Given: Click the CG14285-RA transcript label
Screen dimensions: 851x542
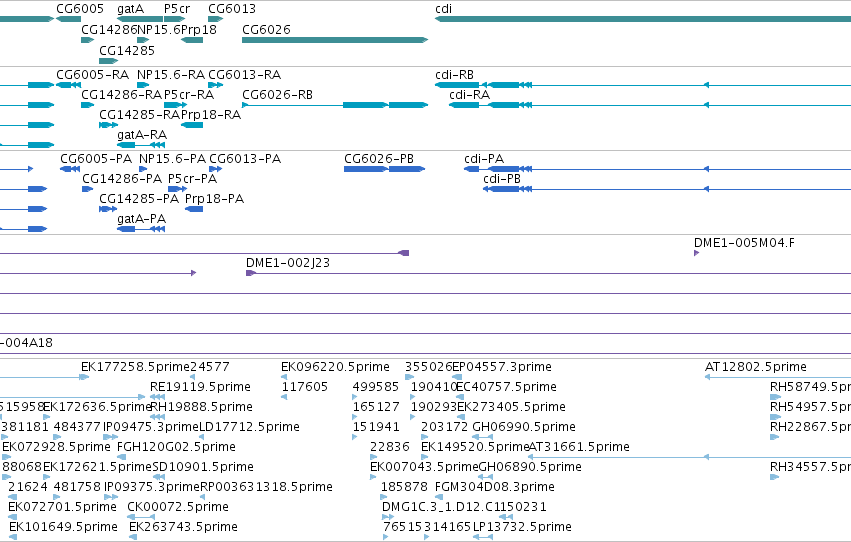Looking at the screenshot, I should pos(139,115).
